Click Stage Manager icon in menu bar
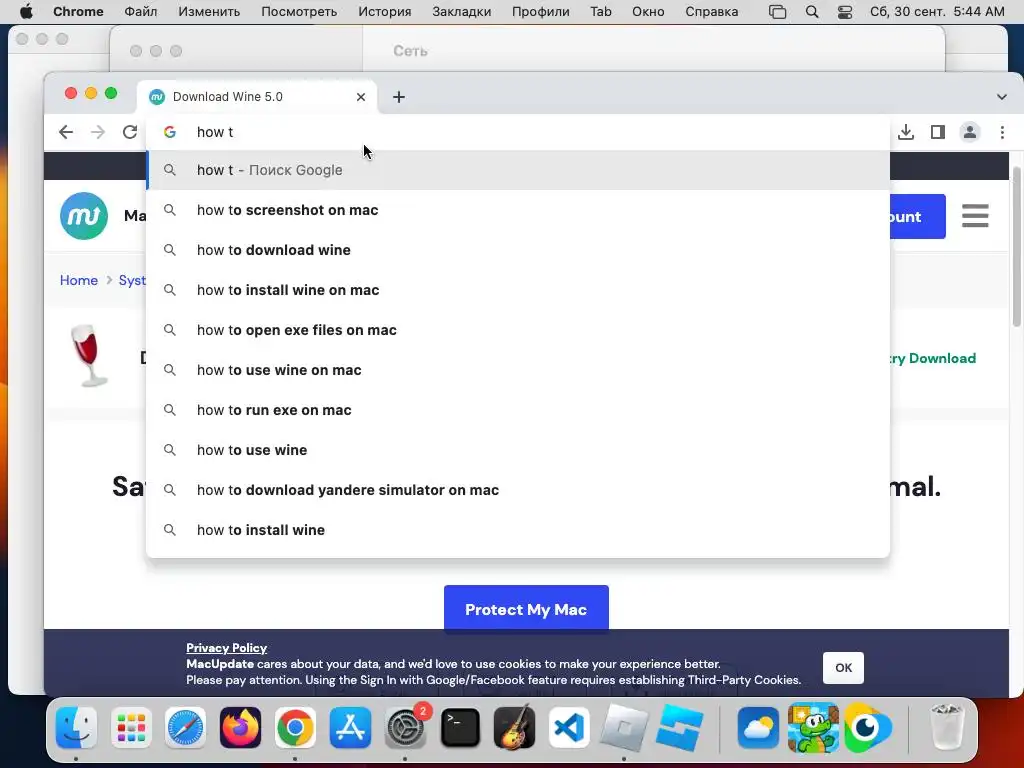This screenshot has height=768, width=1024. point(777,12)
